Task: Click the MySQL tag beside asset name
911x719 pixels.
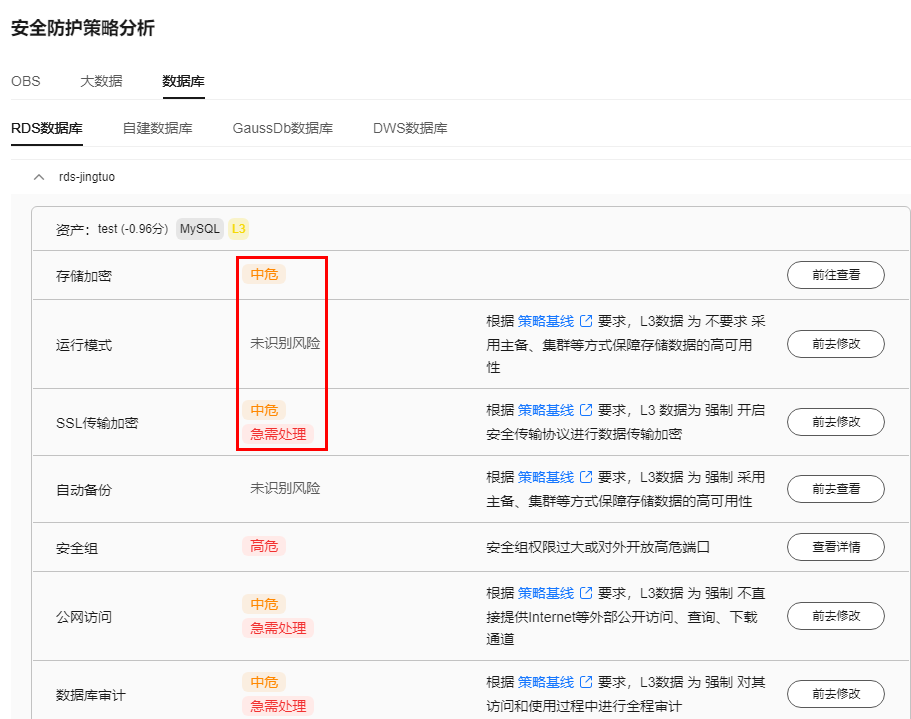Action: tap(200, 229)
